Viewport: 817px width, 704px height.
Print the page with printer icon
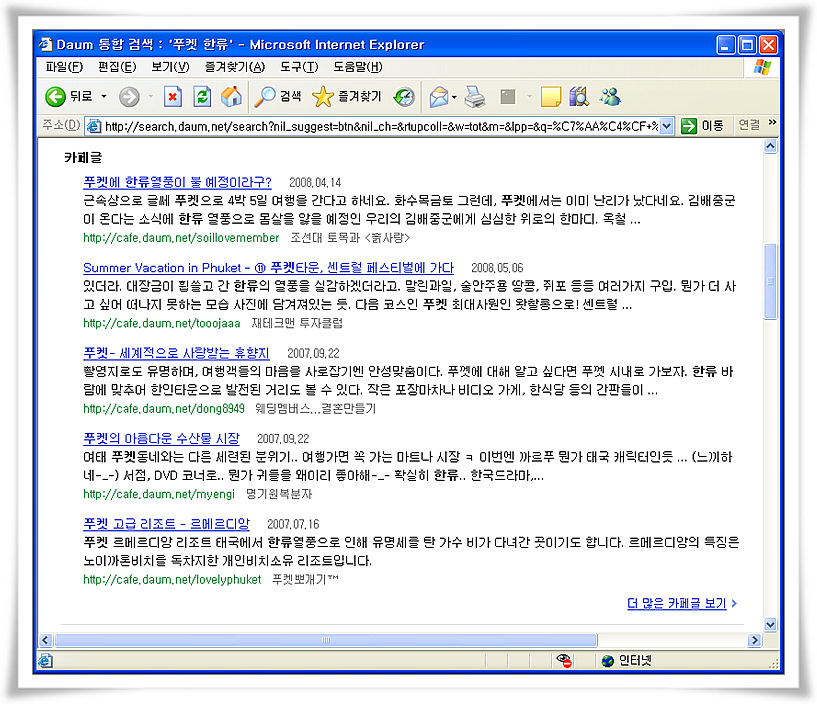tap(475, 97)
